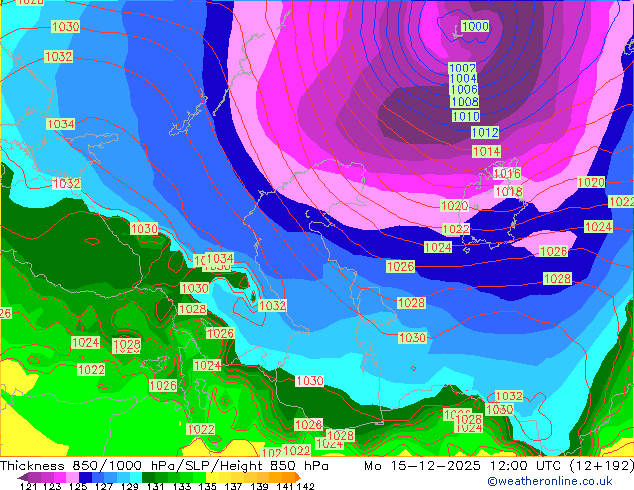The height and width of the screenshot is (490, 634).
Task: Select the blue 1010 isobar label
Action: pyautogui.click(x=466, y=116)
